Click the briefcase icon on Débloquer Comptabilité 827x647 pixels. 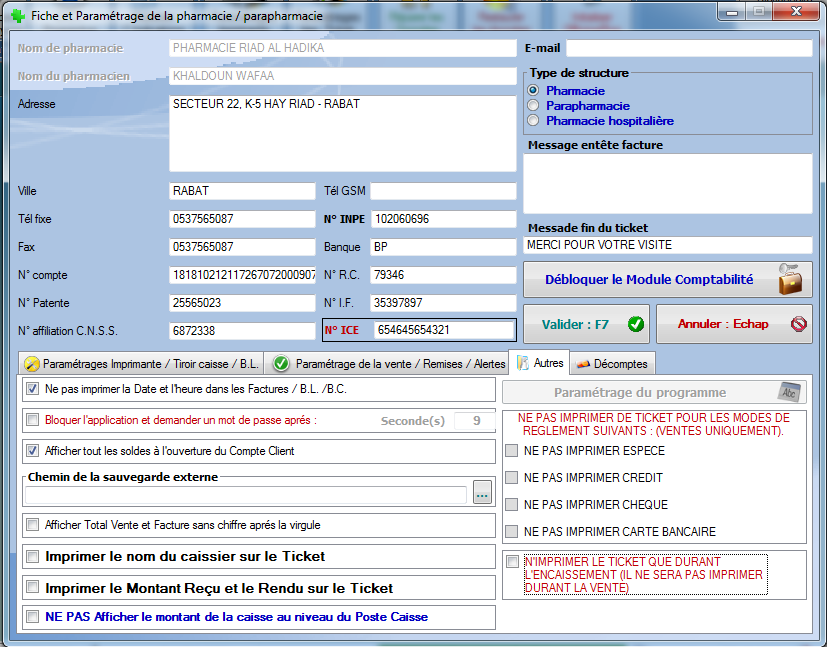pyautogui.click(x=789, y=280)
